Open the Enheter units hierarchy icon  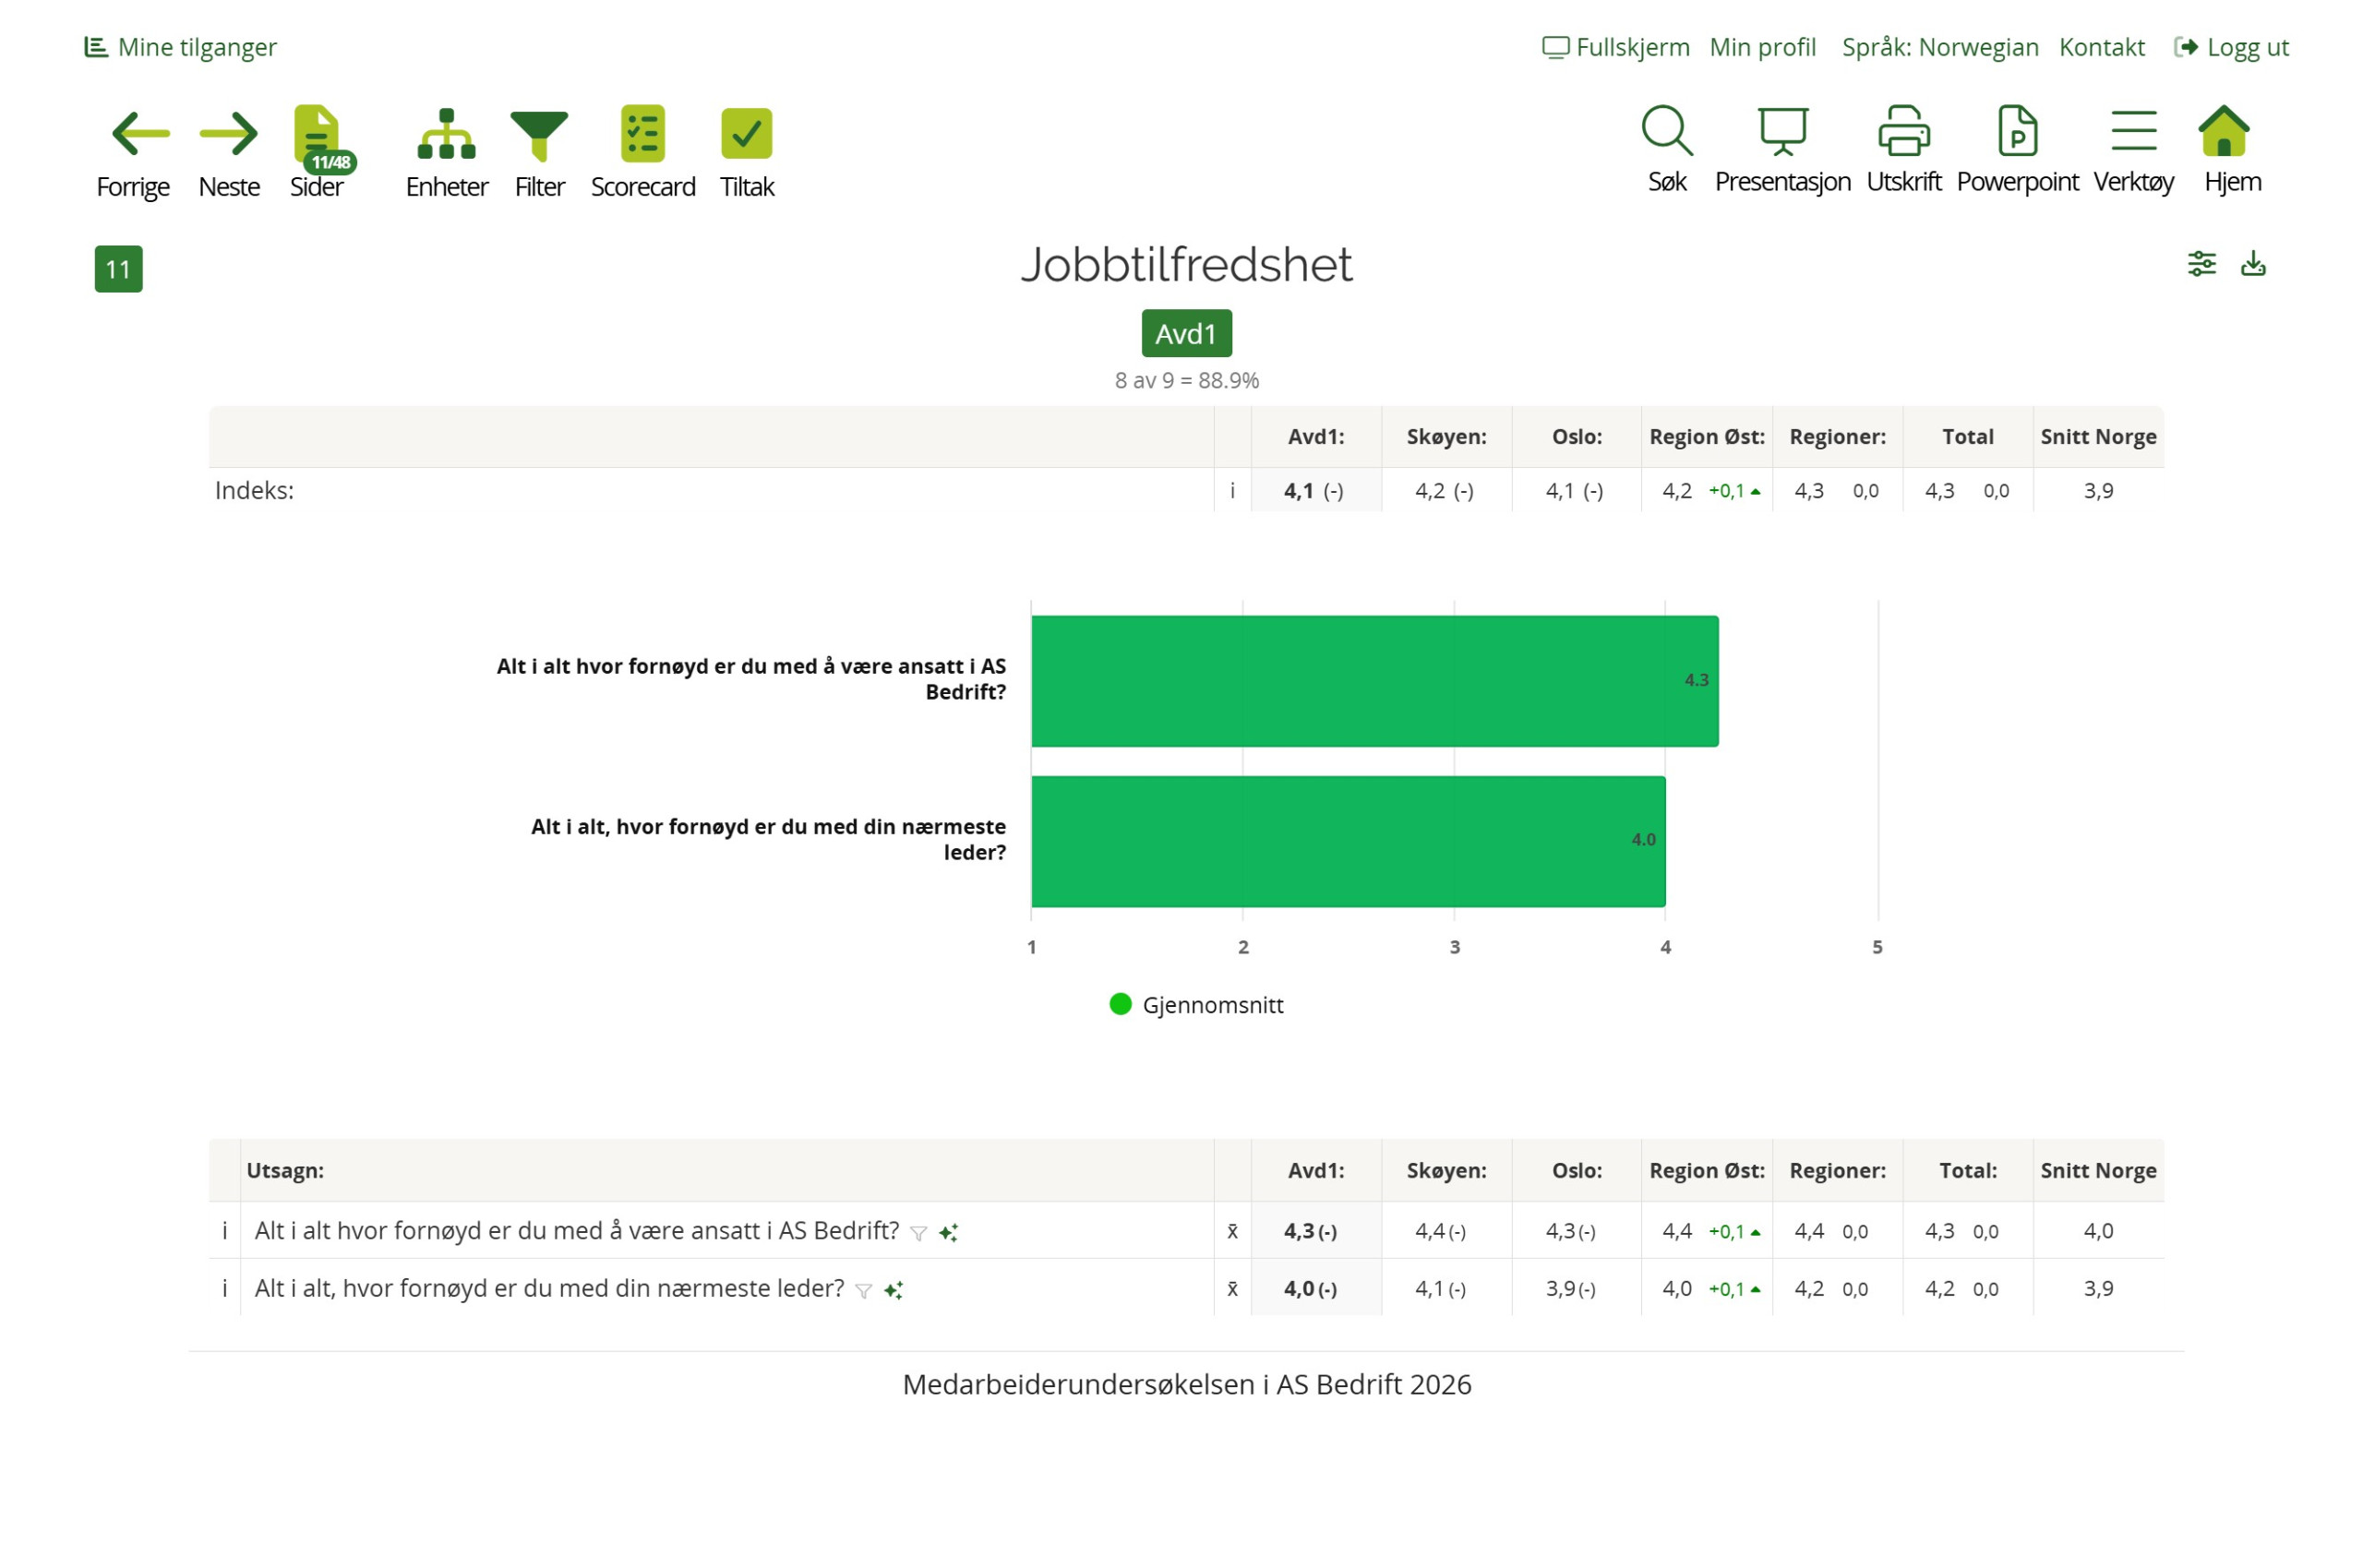(445, 134)
